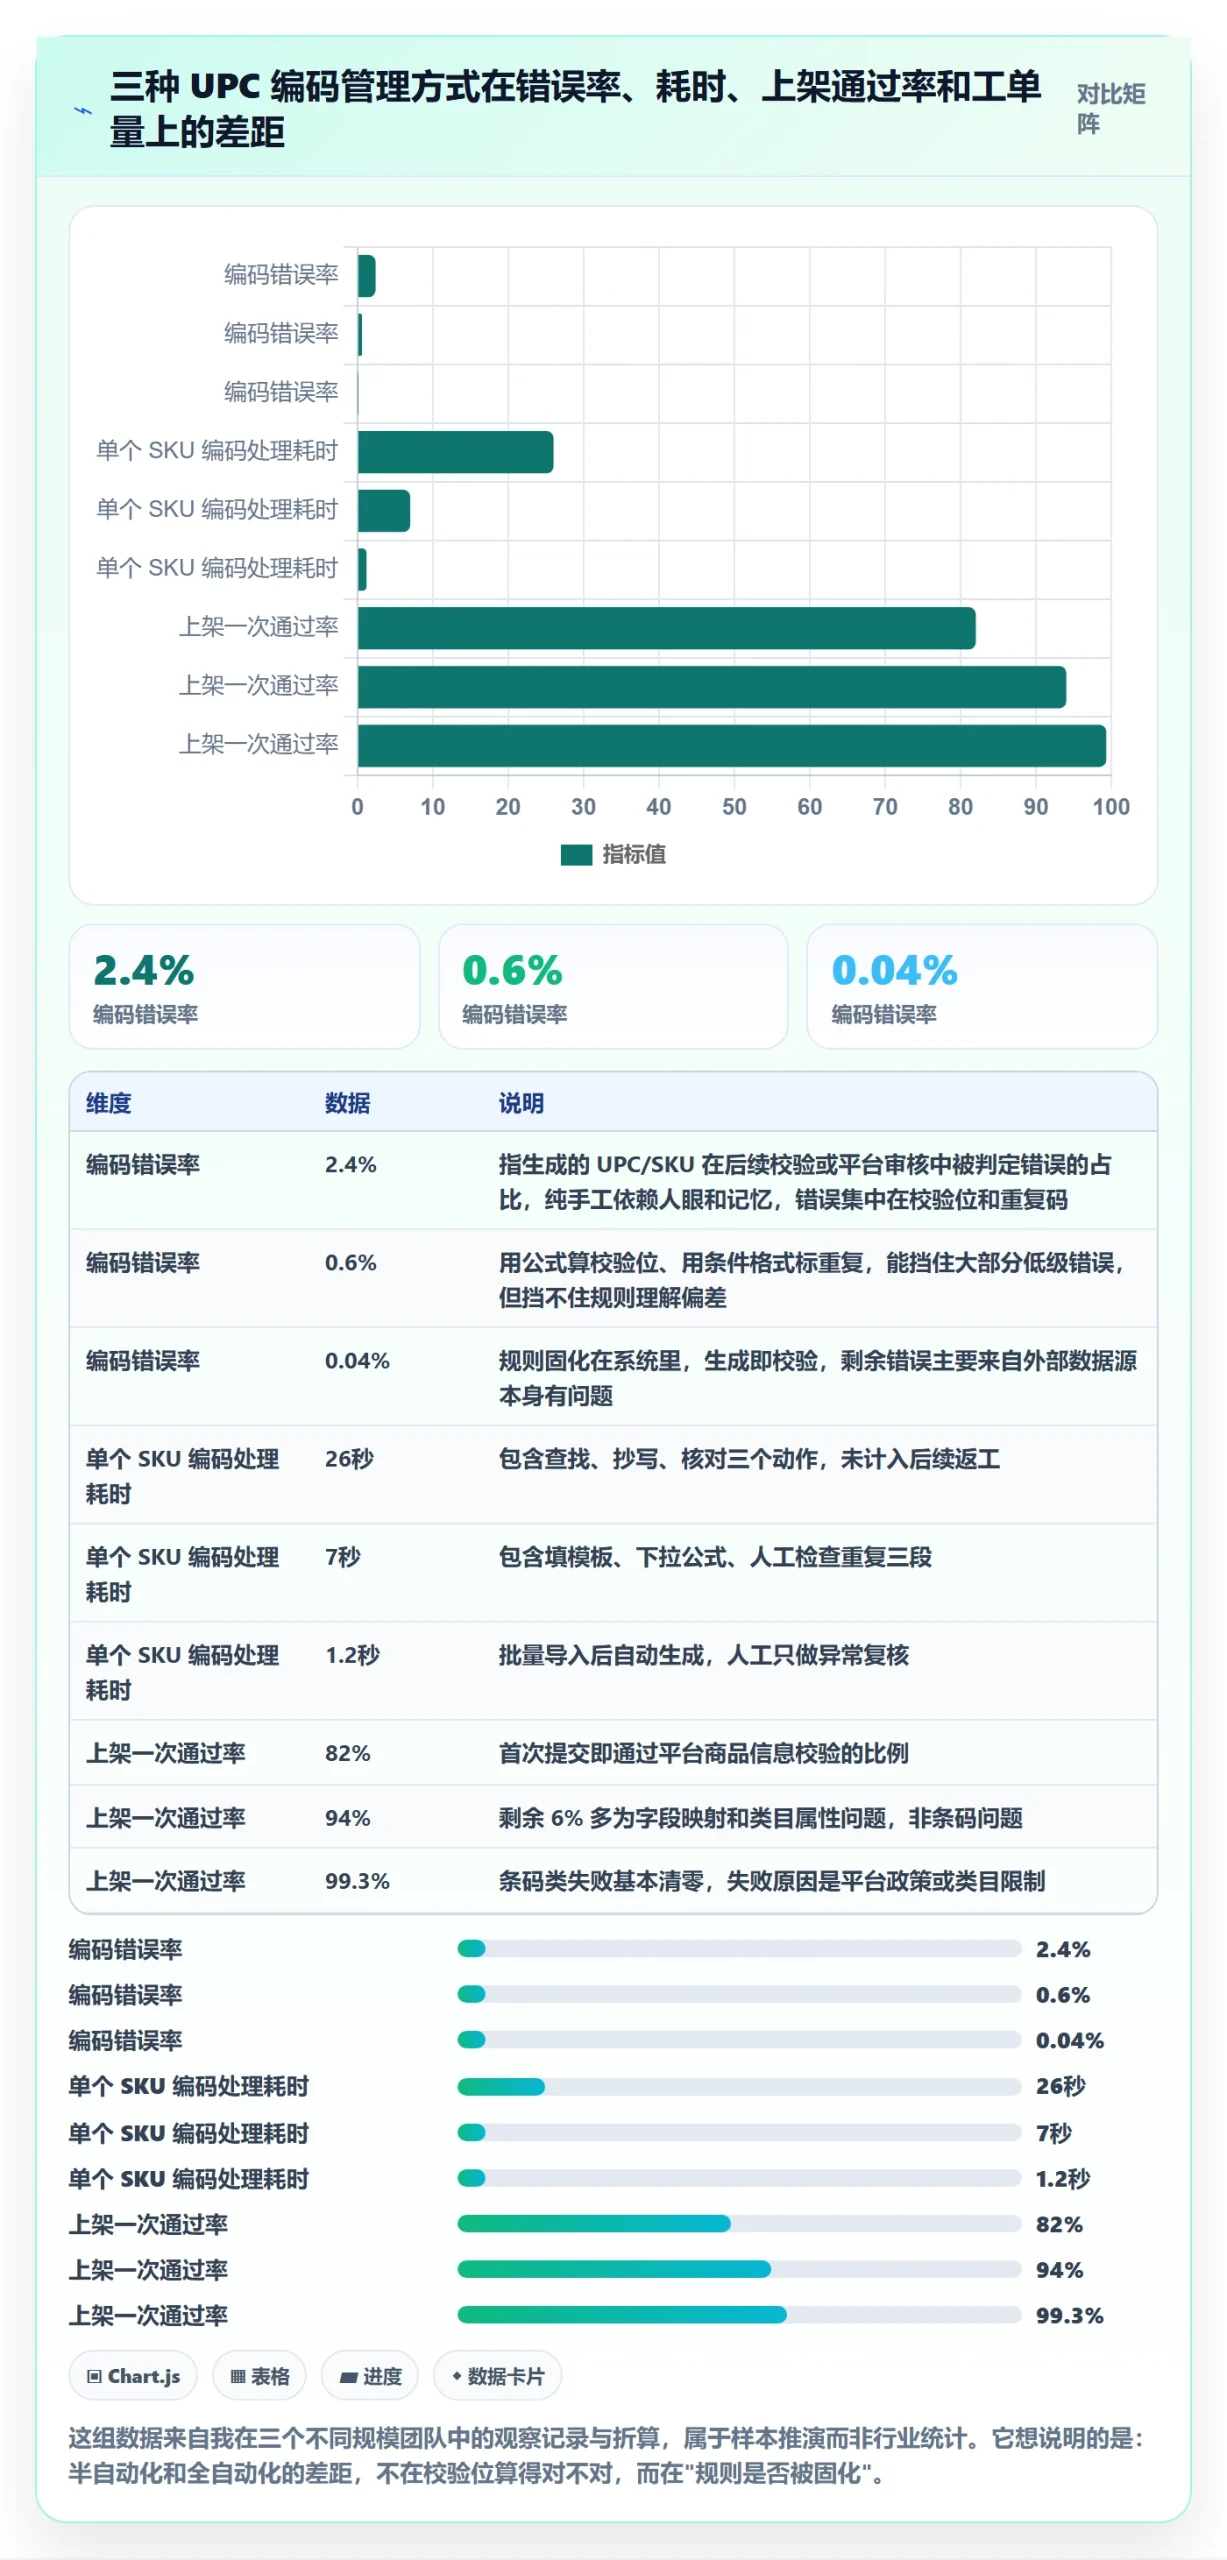
Task: Click the table cell 99.3%
Action: [x=357, y=1881]
